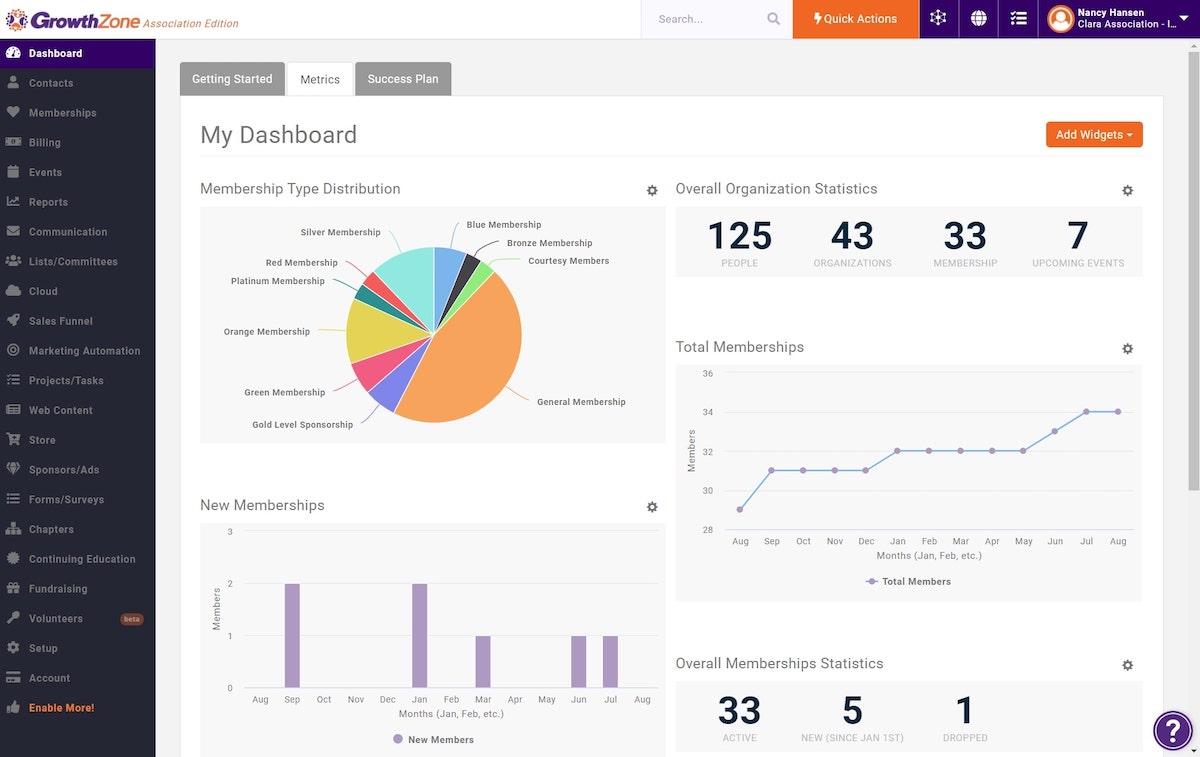Open the network hub icon in header

pyautogui.click(x=938, y=19)
